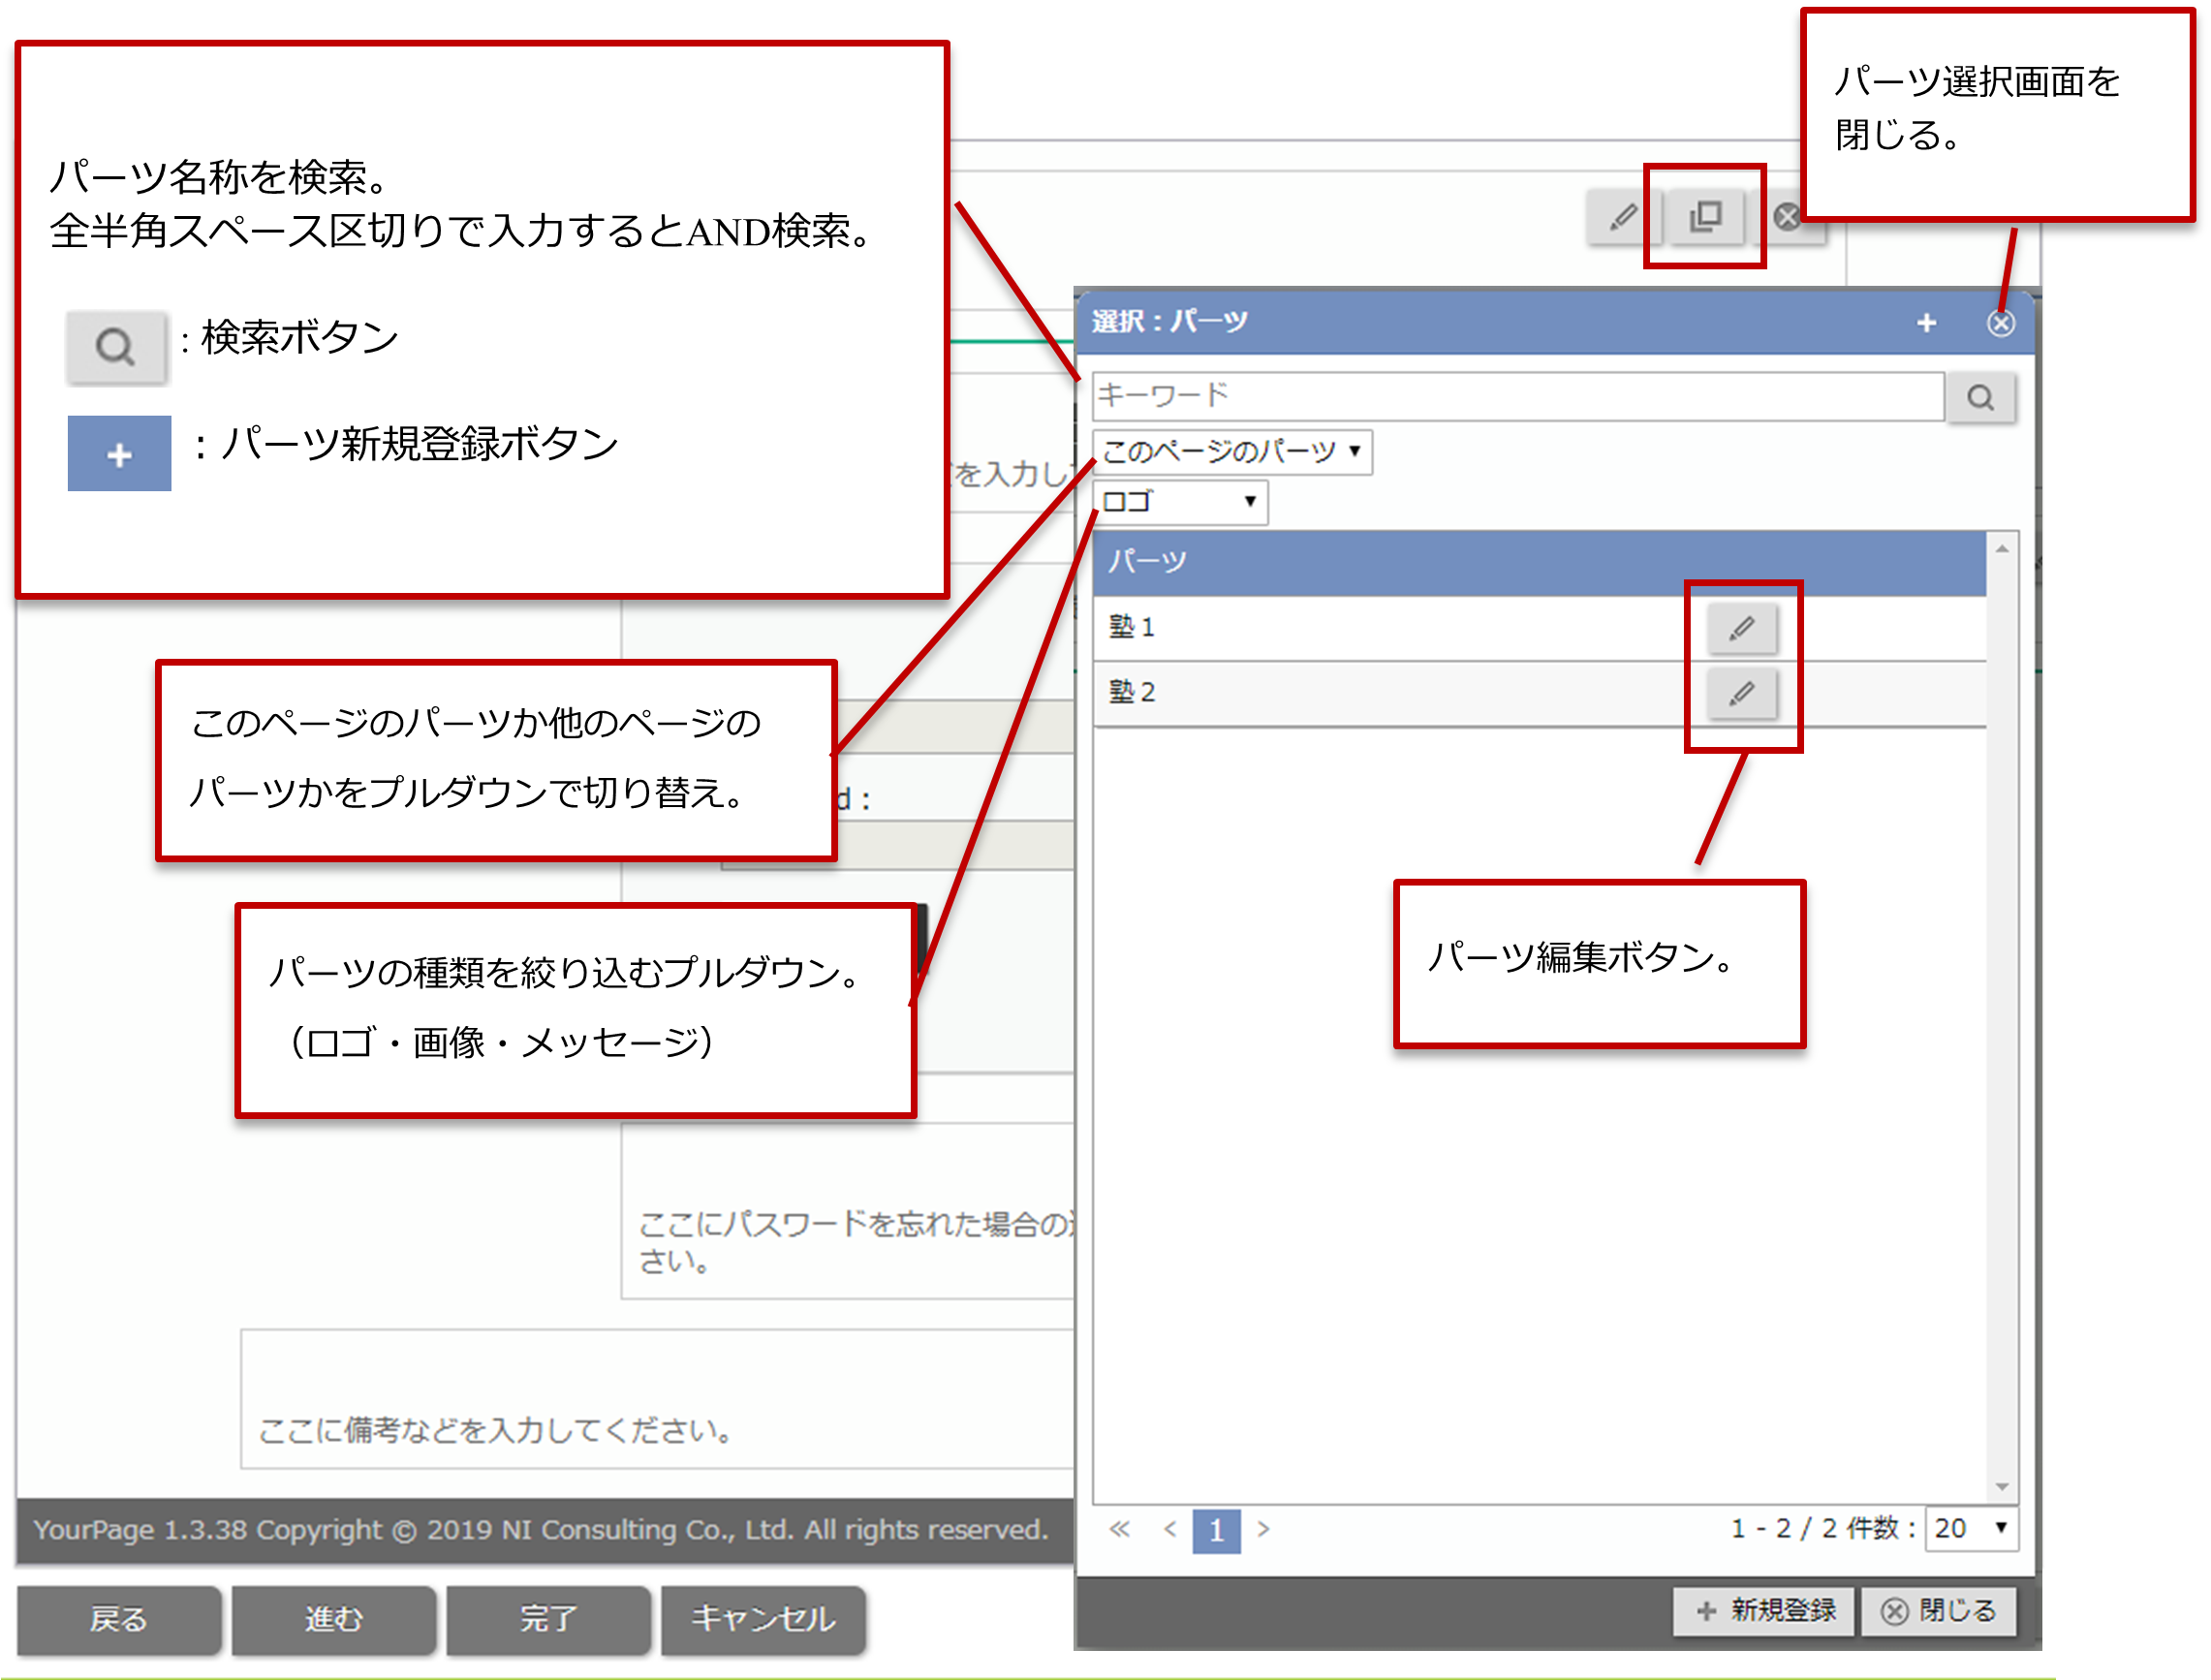Viewport: 2211px width, 1680px height.
Task: Open the ロゴ part type dropdown
Action: coord(1180,502)
